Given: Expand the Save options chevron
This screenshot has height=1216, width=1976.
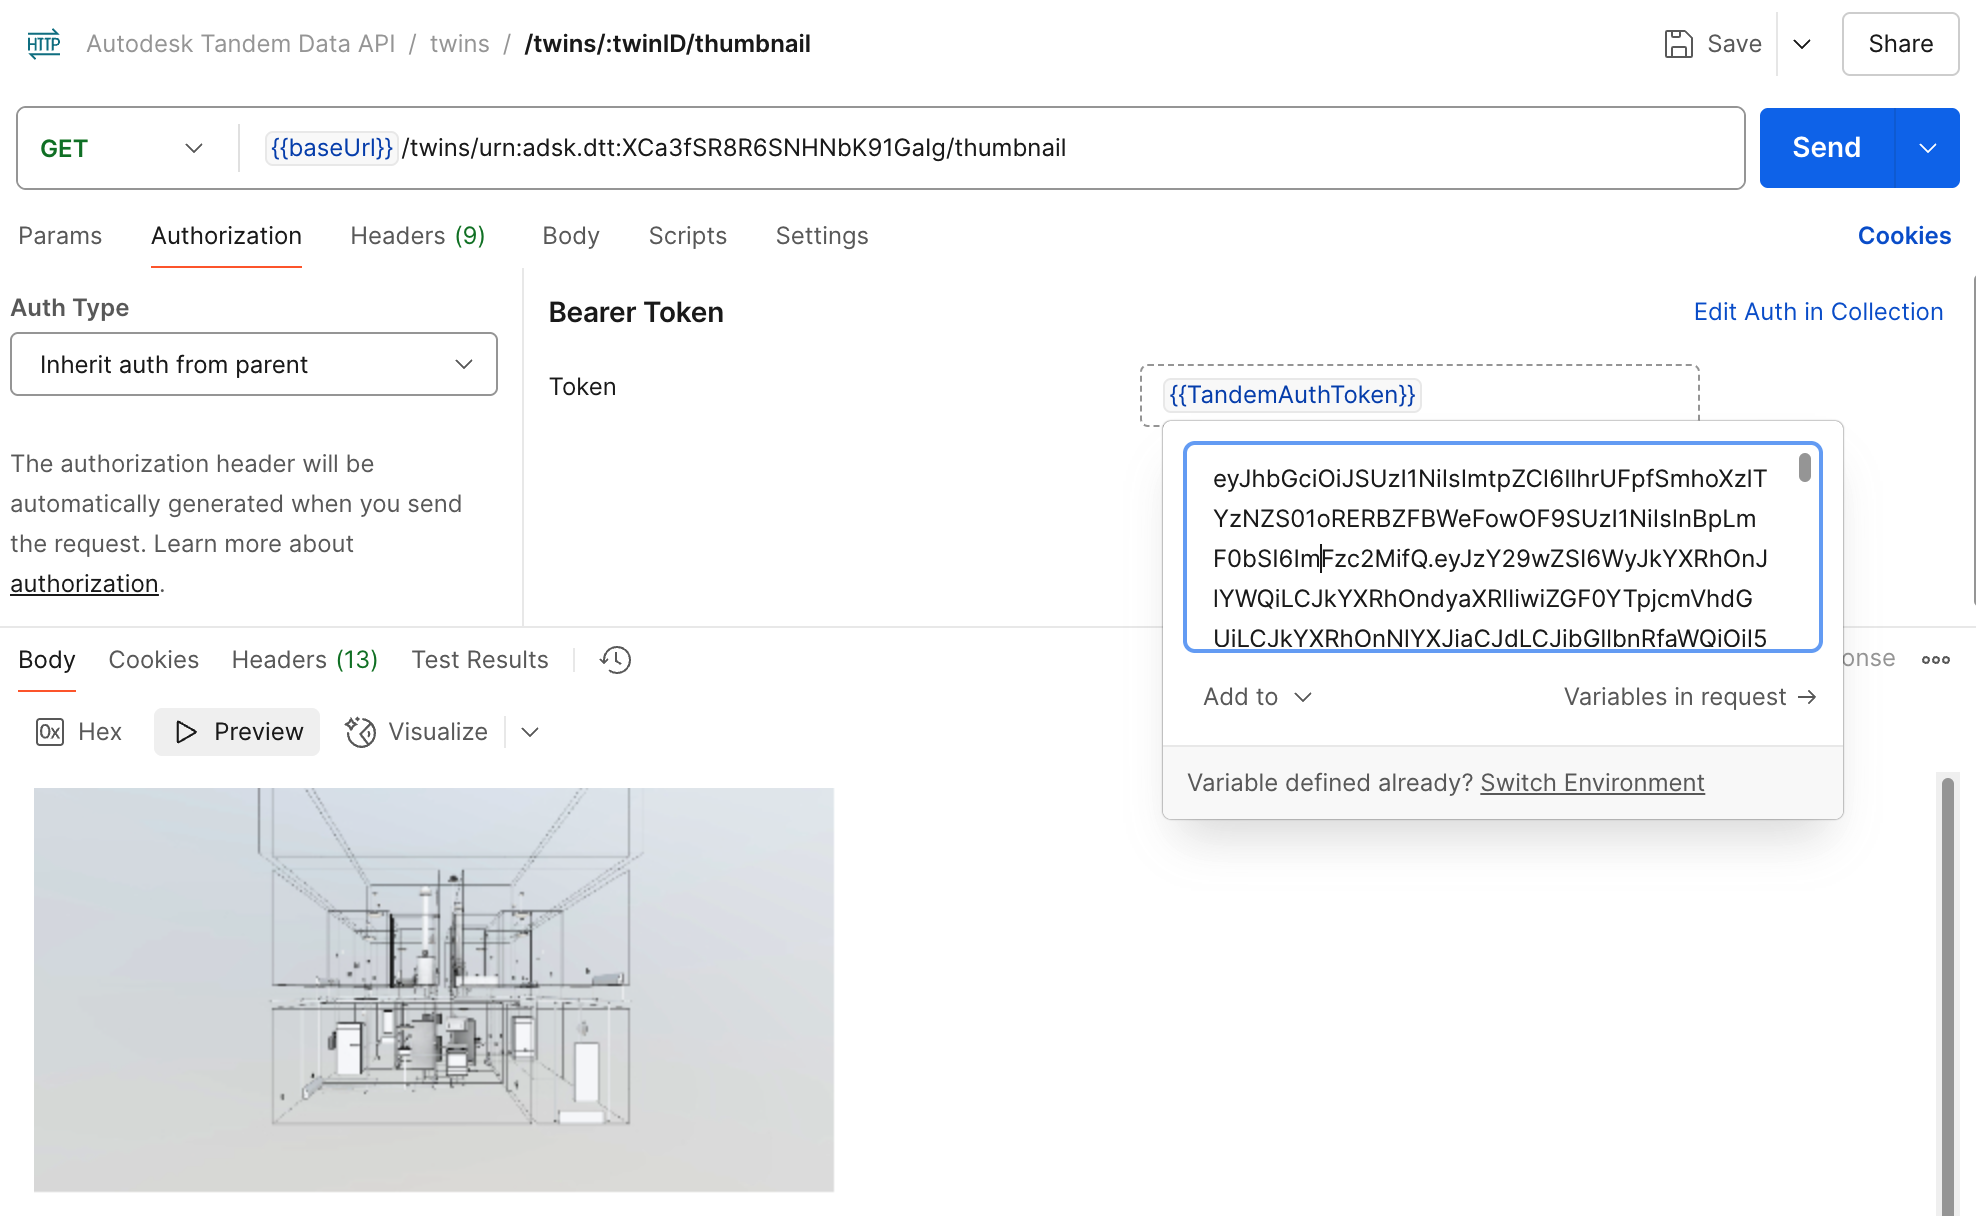Looking at the screenshot, I should (1802, 44).
